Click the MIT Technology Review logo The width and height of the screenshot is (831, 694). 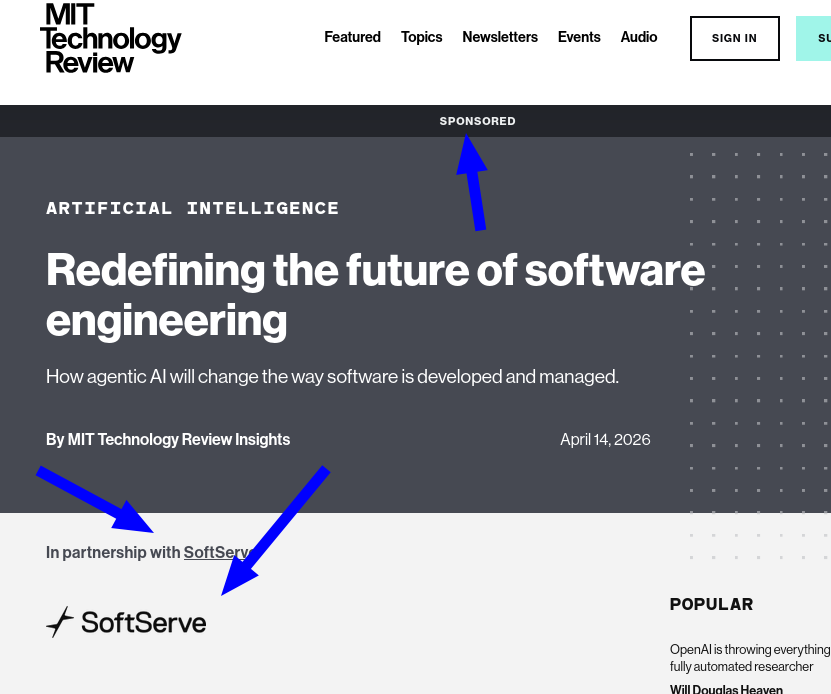pyautogui.click(x=111, y=38)
